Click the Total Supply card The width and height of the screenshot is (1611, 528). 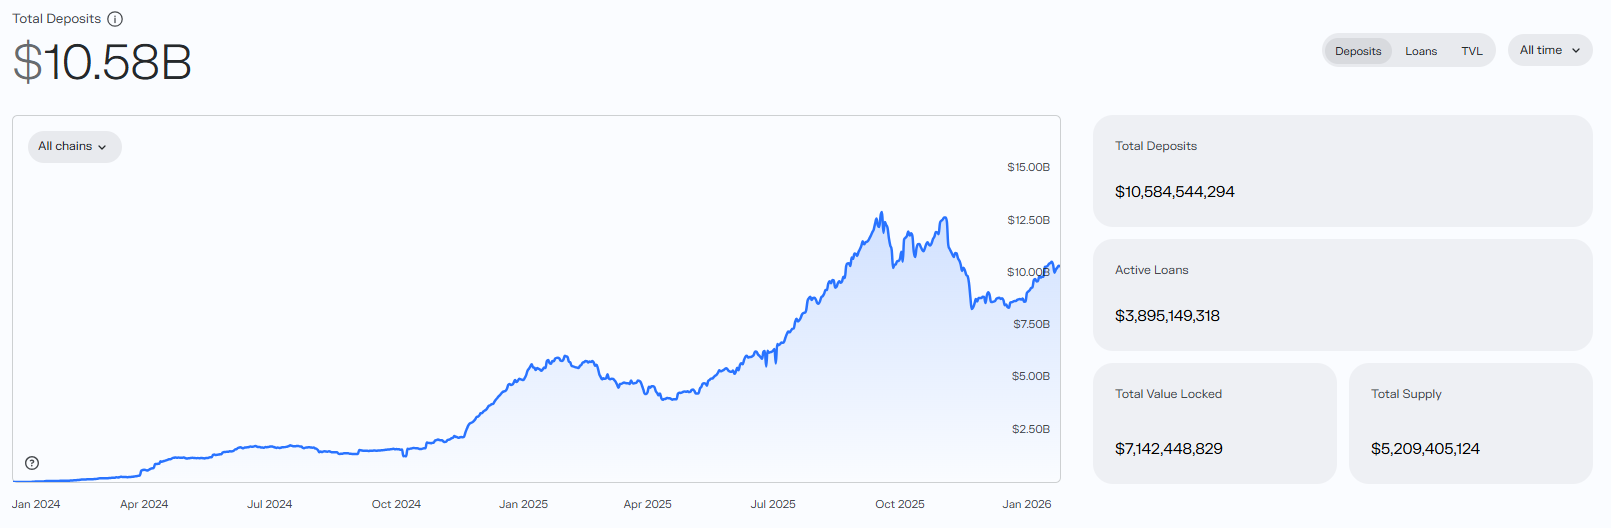(1469, 422)
